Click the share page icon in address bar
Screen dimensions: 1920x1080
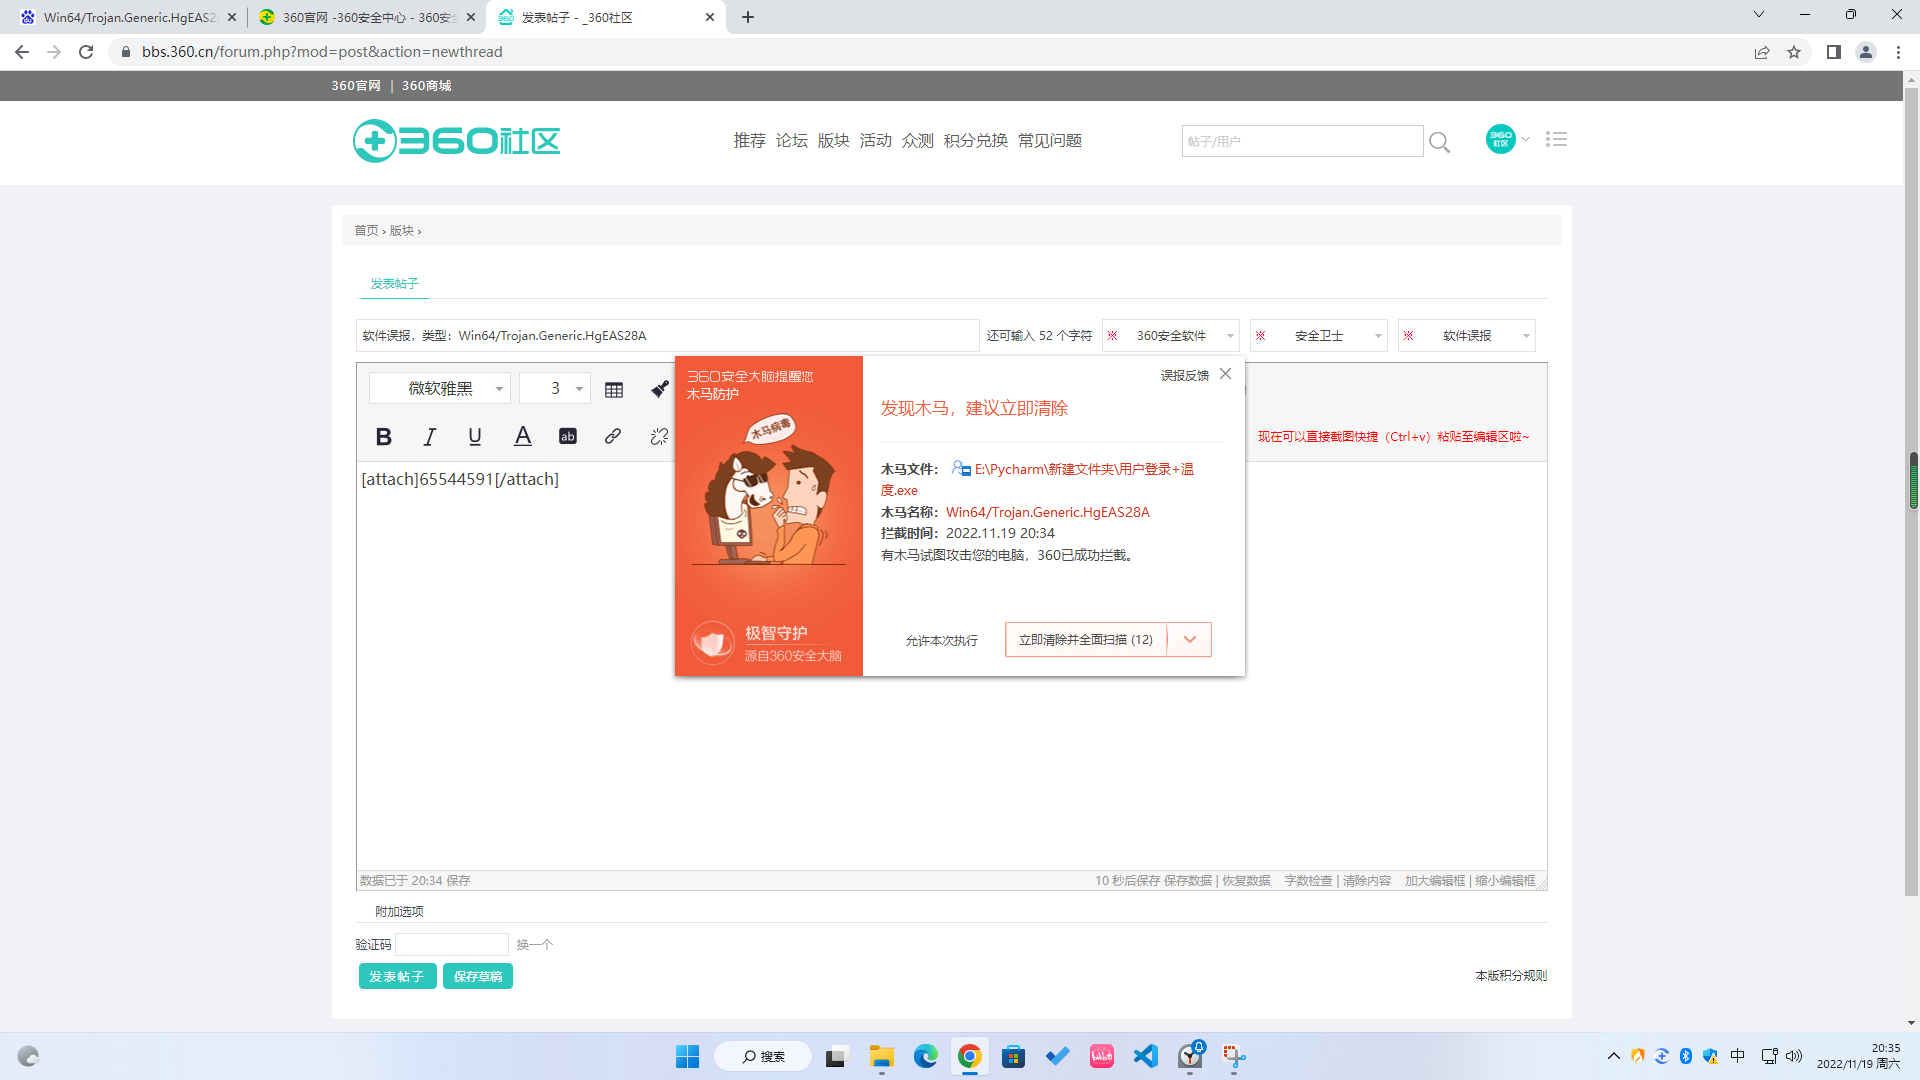point(1762,52)
